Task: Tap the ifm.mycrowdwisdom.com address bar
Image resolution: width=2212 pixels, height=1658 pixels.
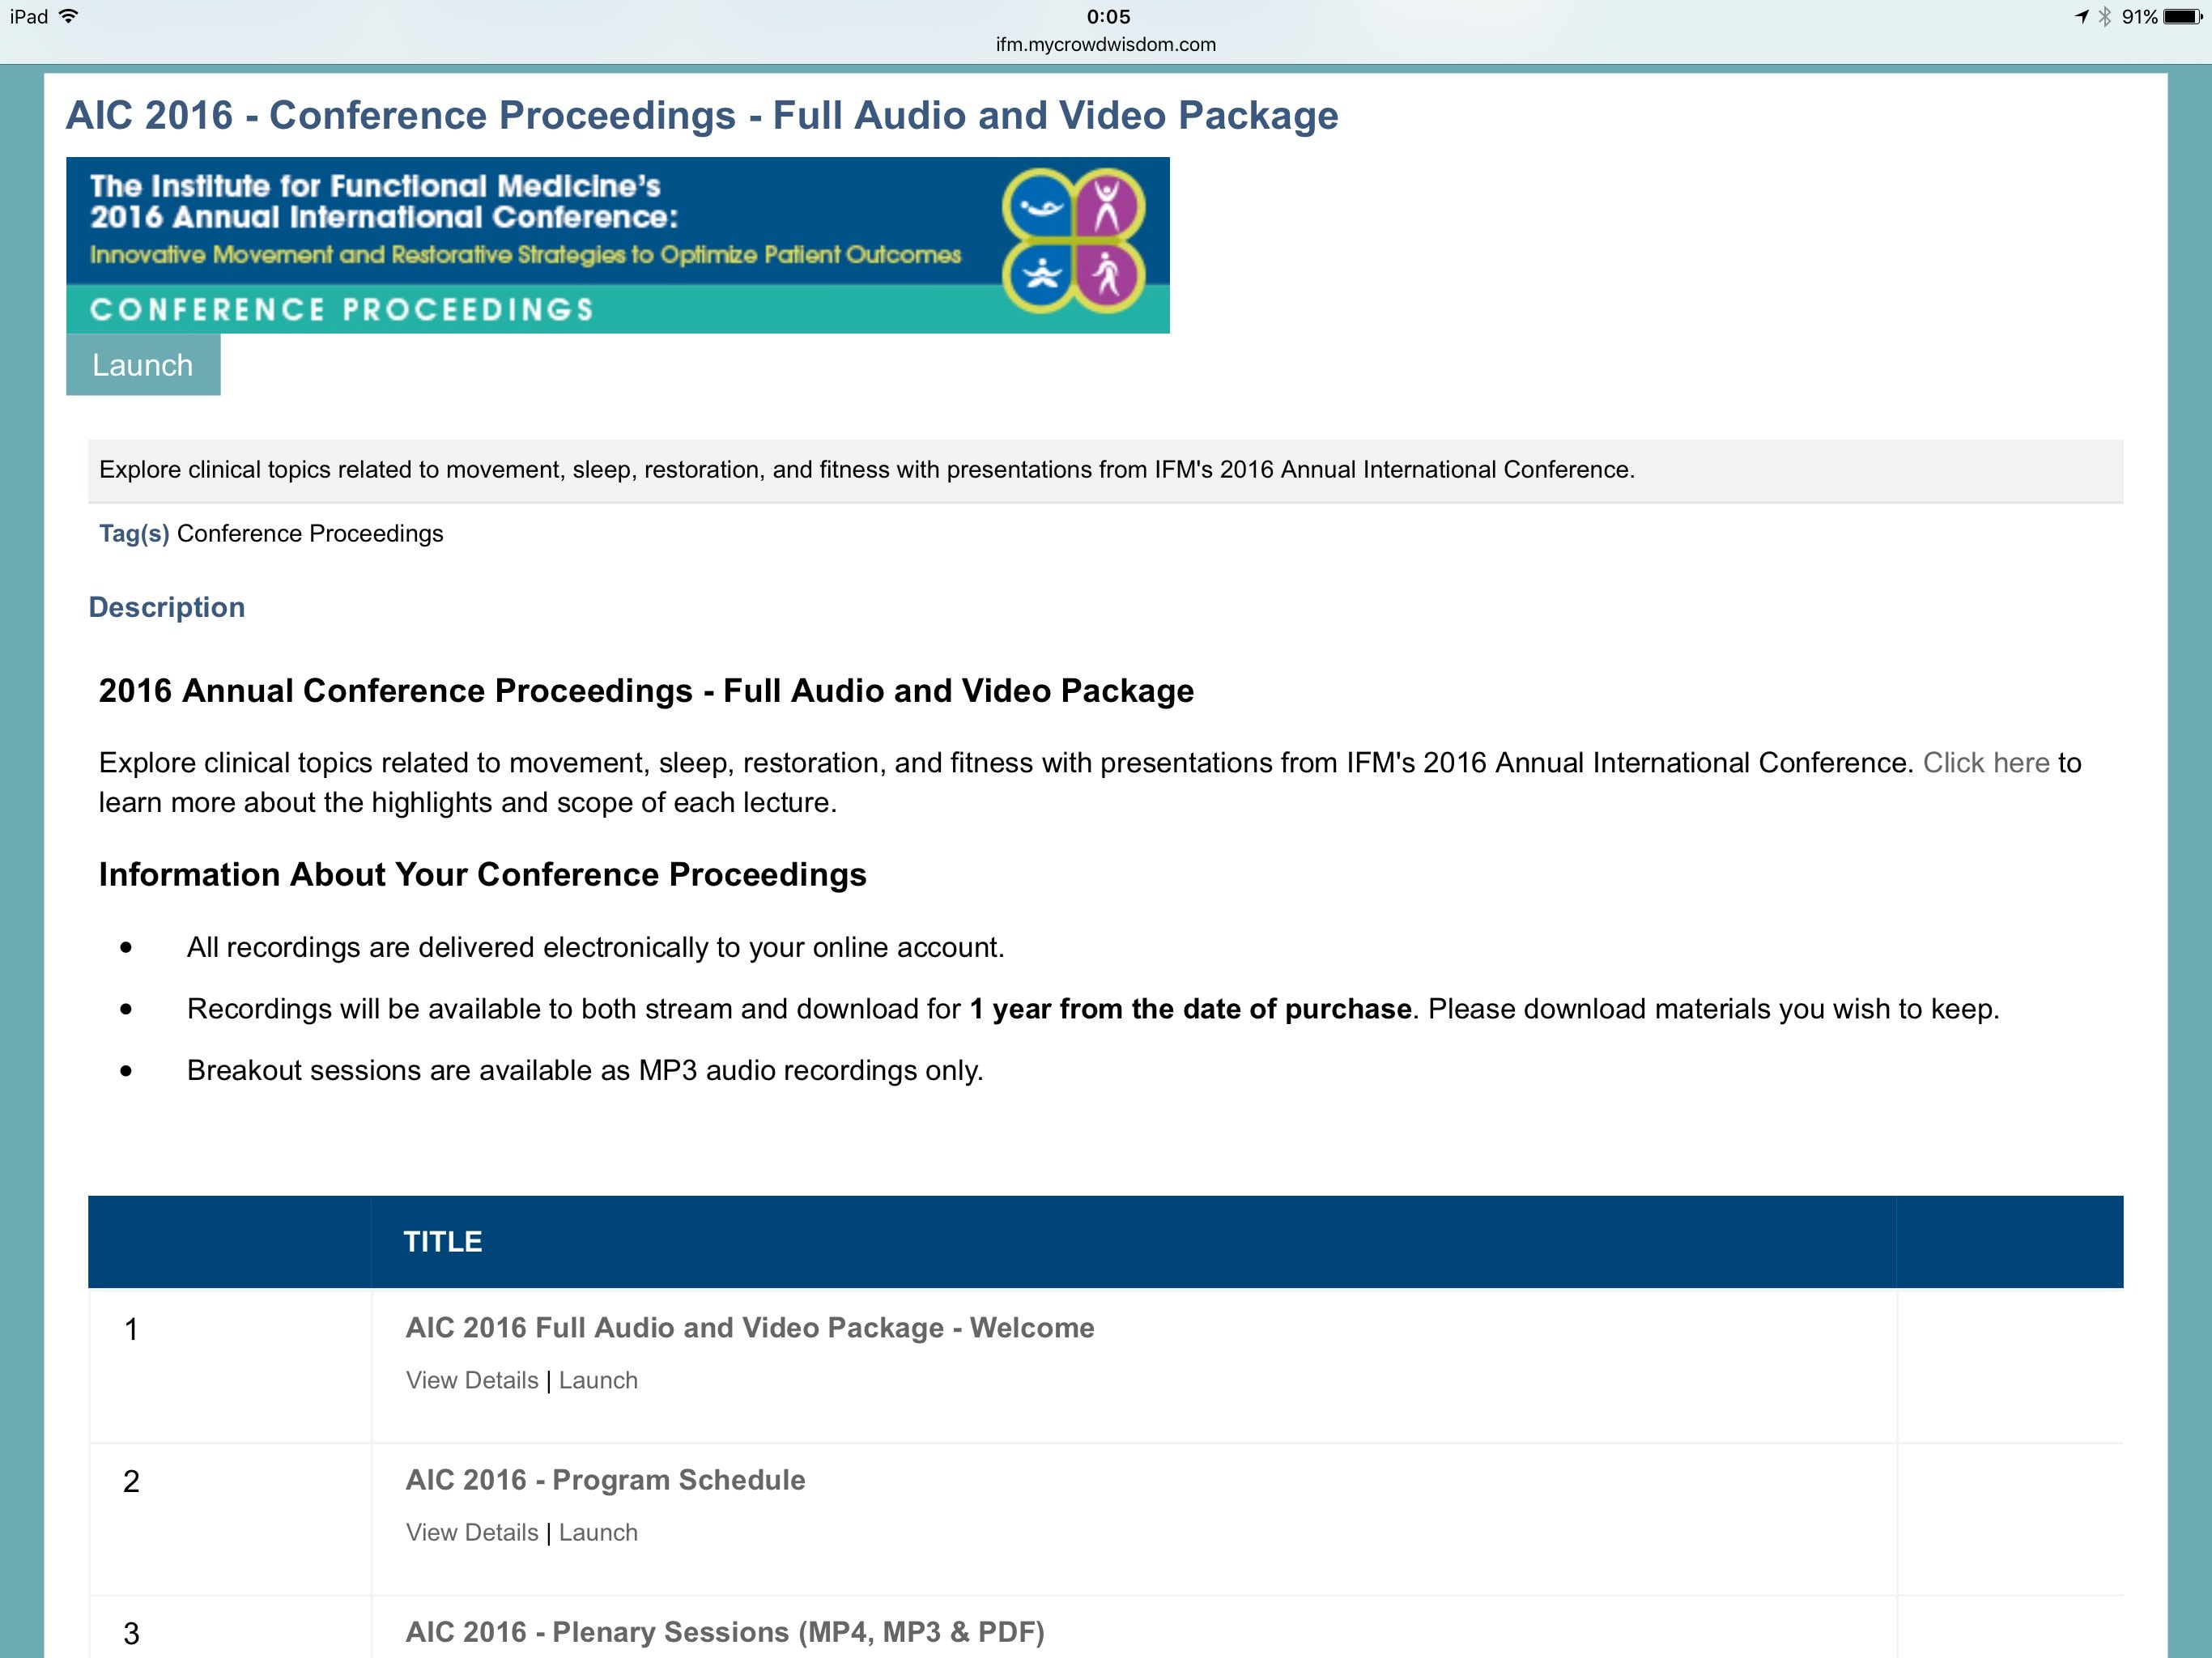Action: (1105, 45)
